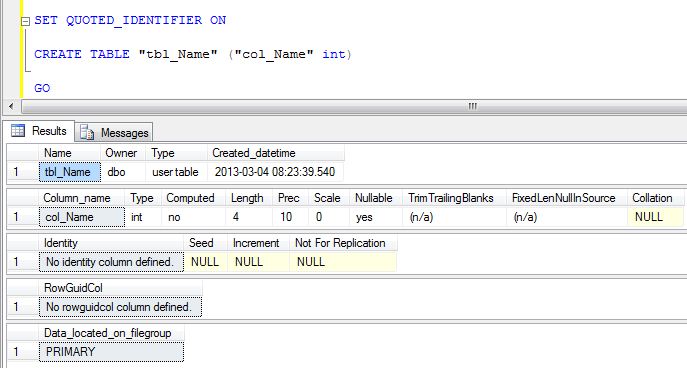Click the left arrow of horizontal scrollbar
The width and height of the screenshot is (687, 368).
click(x=11, y=106)
